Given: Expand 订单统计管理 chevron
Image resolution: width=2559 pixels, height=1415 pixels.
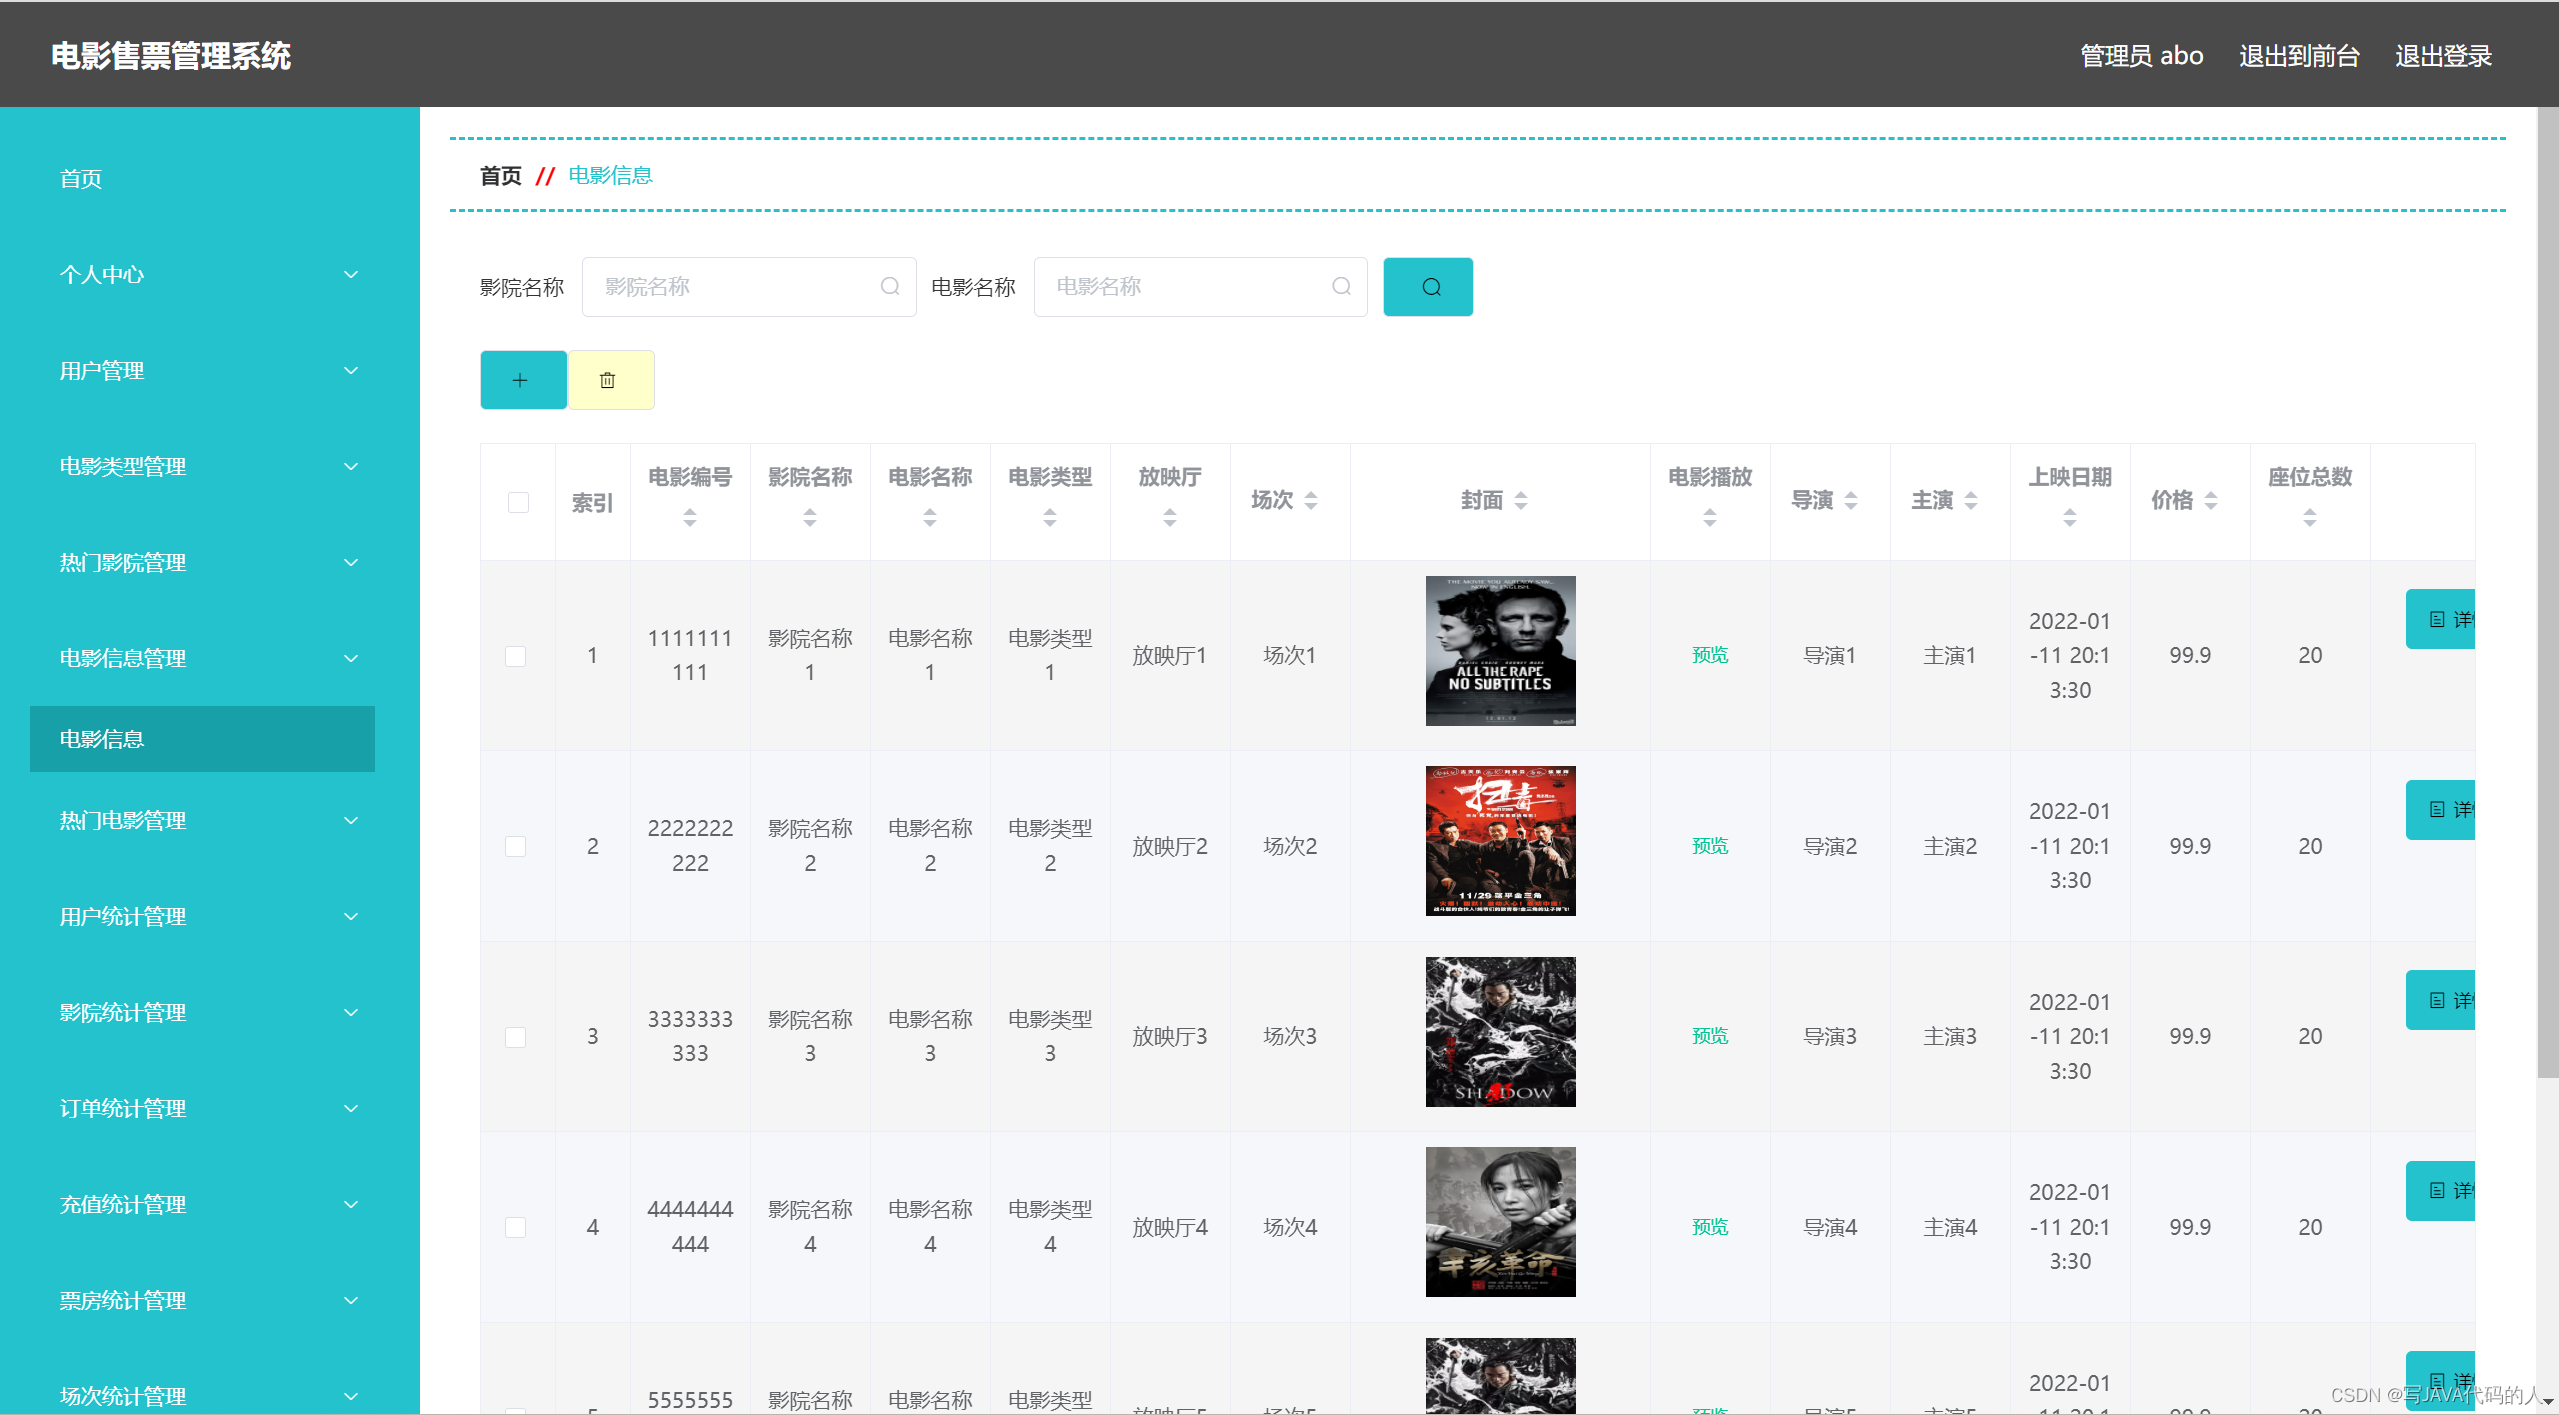Looking at the screenshot, I should click(x=351, y=1108).
